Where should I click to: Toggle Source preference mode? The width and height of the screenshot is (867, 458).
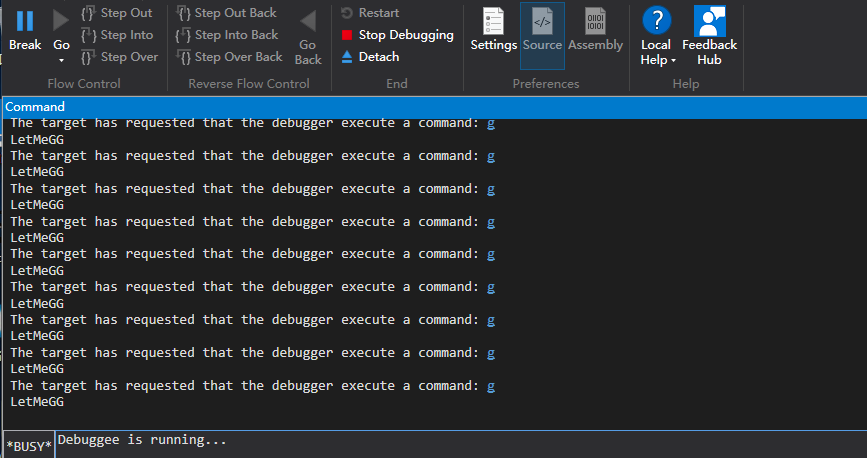tap(542, 36)
